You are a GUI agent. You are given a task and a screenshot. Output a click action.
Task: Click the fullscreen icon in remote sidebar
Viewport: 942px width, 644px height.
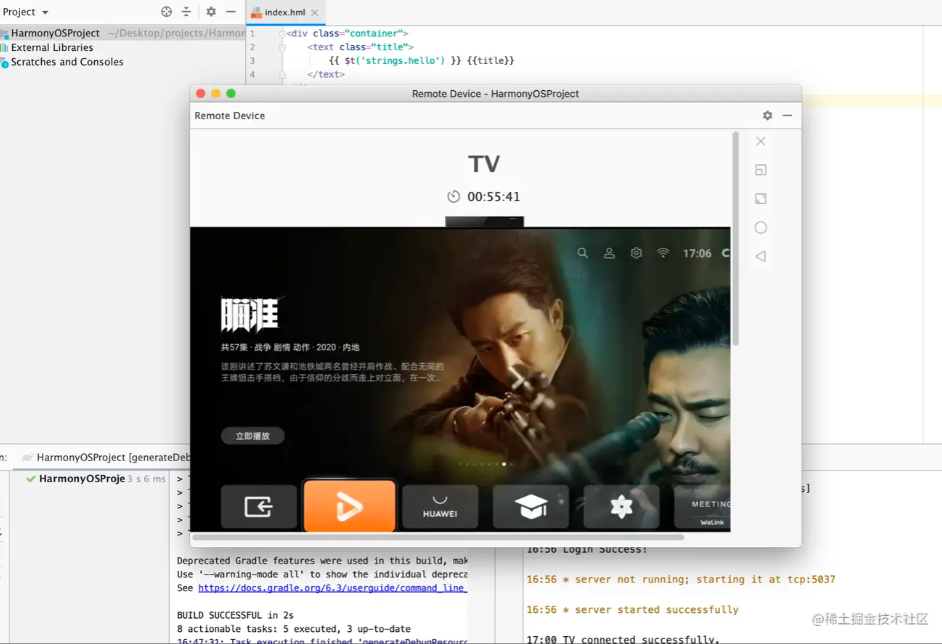pyautogui.click(x=761, y=199)
